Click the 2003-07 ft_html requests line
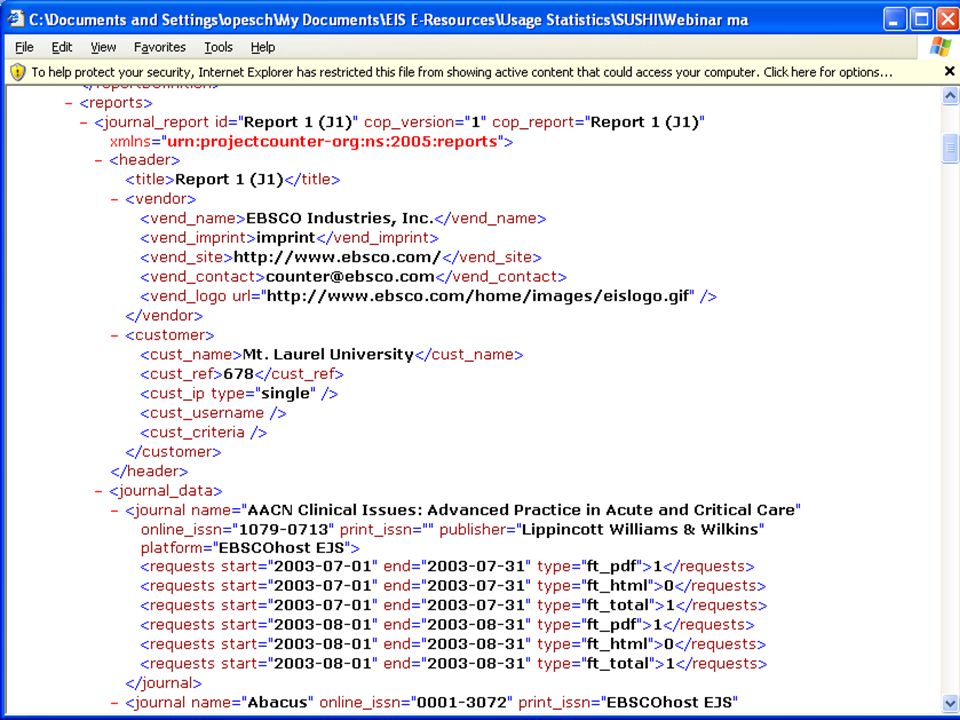This screenshot has height=720, width=960. [x=453, y=586]
